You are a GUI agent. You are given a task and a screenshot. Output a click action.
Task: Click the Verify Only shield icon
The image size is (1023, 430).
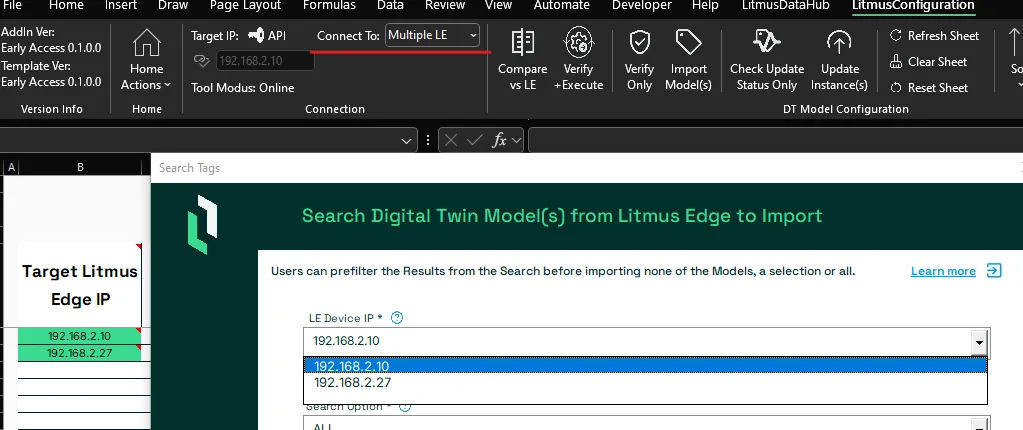(639, 42)
